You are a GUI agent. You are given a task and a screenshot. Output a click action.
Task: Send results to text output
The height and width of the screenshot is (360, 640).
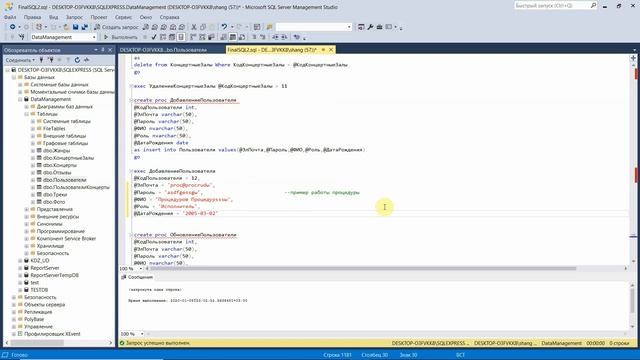click(224, 37)
